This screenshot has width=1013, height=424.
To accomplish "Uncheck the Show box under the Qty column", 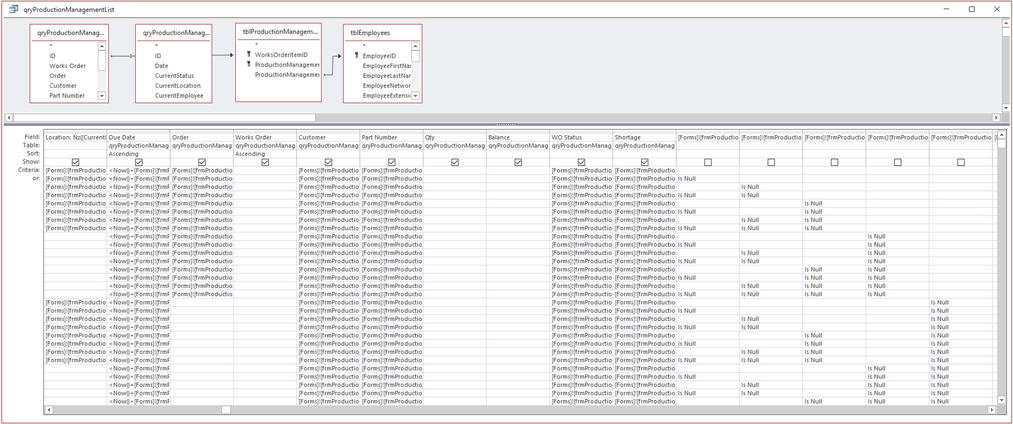I will coord(455,162).
